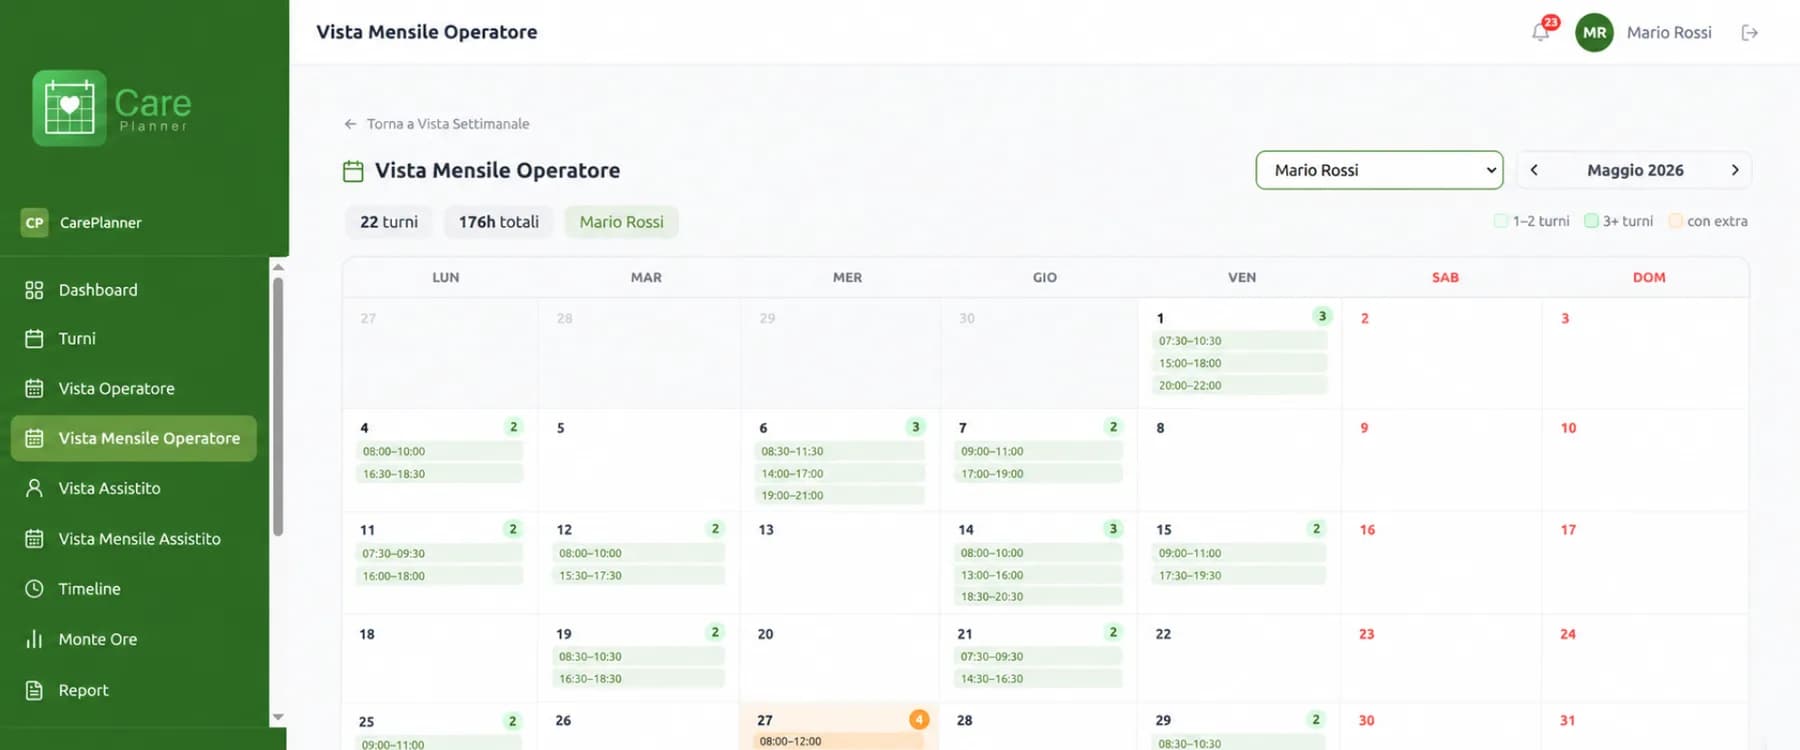Viewport: 1800px width, 750px height.
Task: Click the shift count badge on day 1
Action: (x=1322, y=316)
